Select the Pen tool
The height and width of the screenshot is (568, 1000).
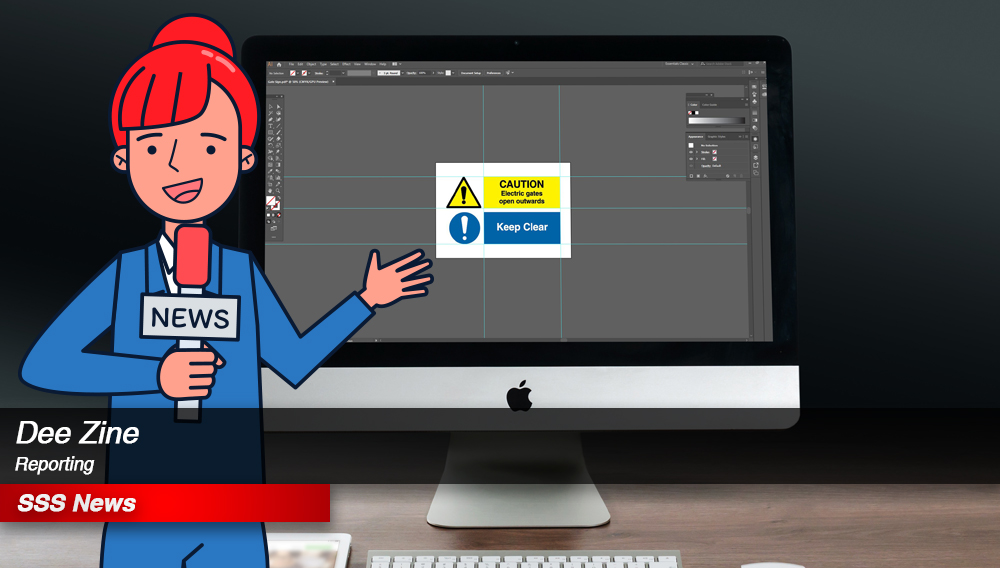tap(270, 119)
